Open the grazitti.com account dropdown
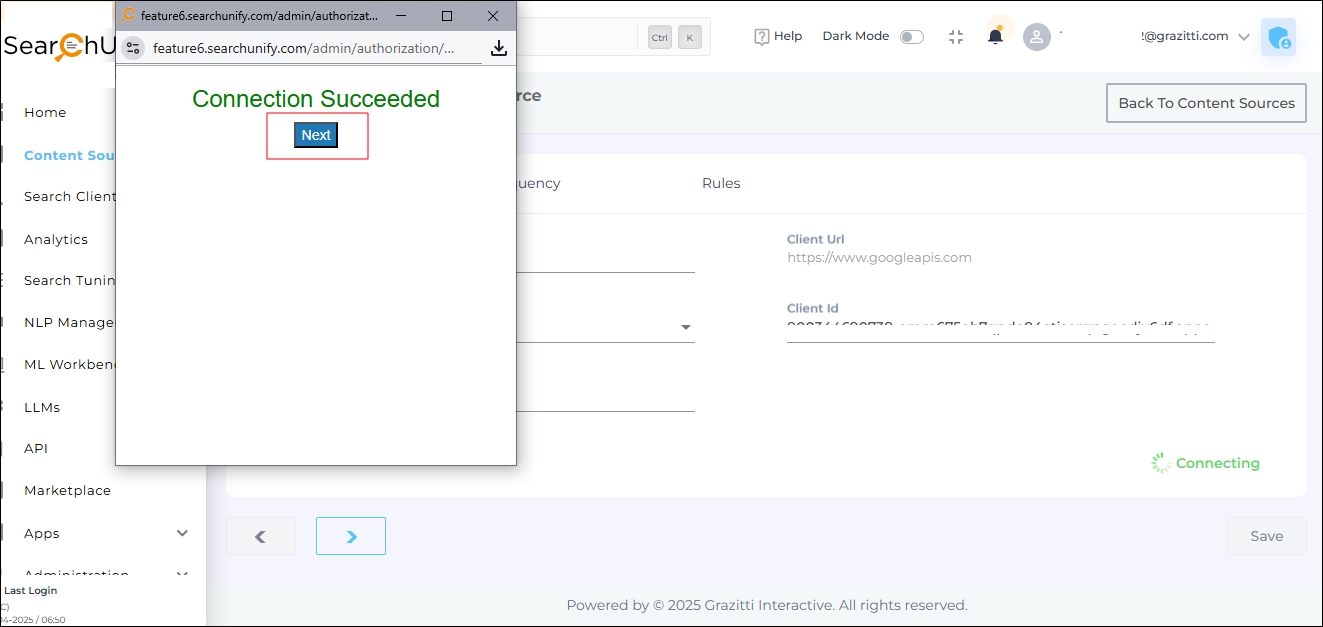Screen dimensions: 1323x627 coord(1243,37)
